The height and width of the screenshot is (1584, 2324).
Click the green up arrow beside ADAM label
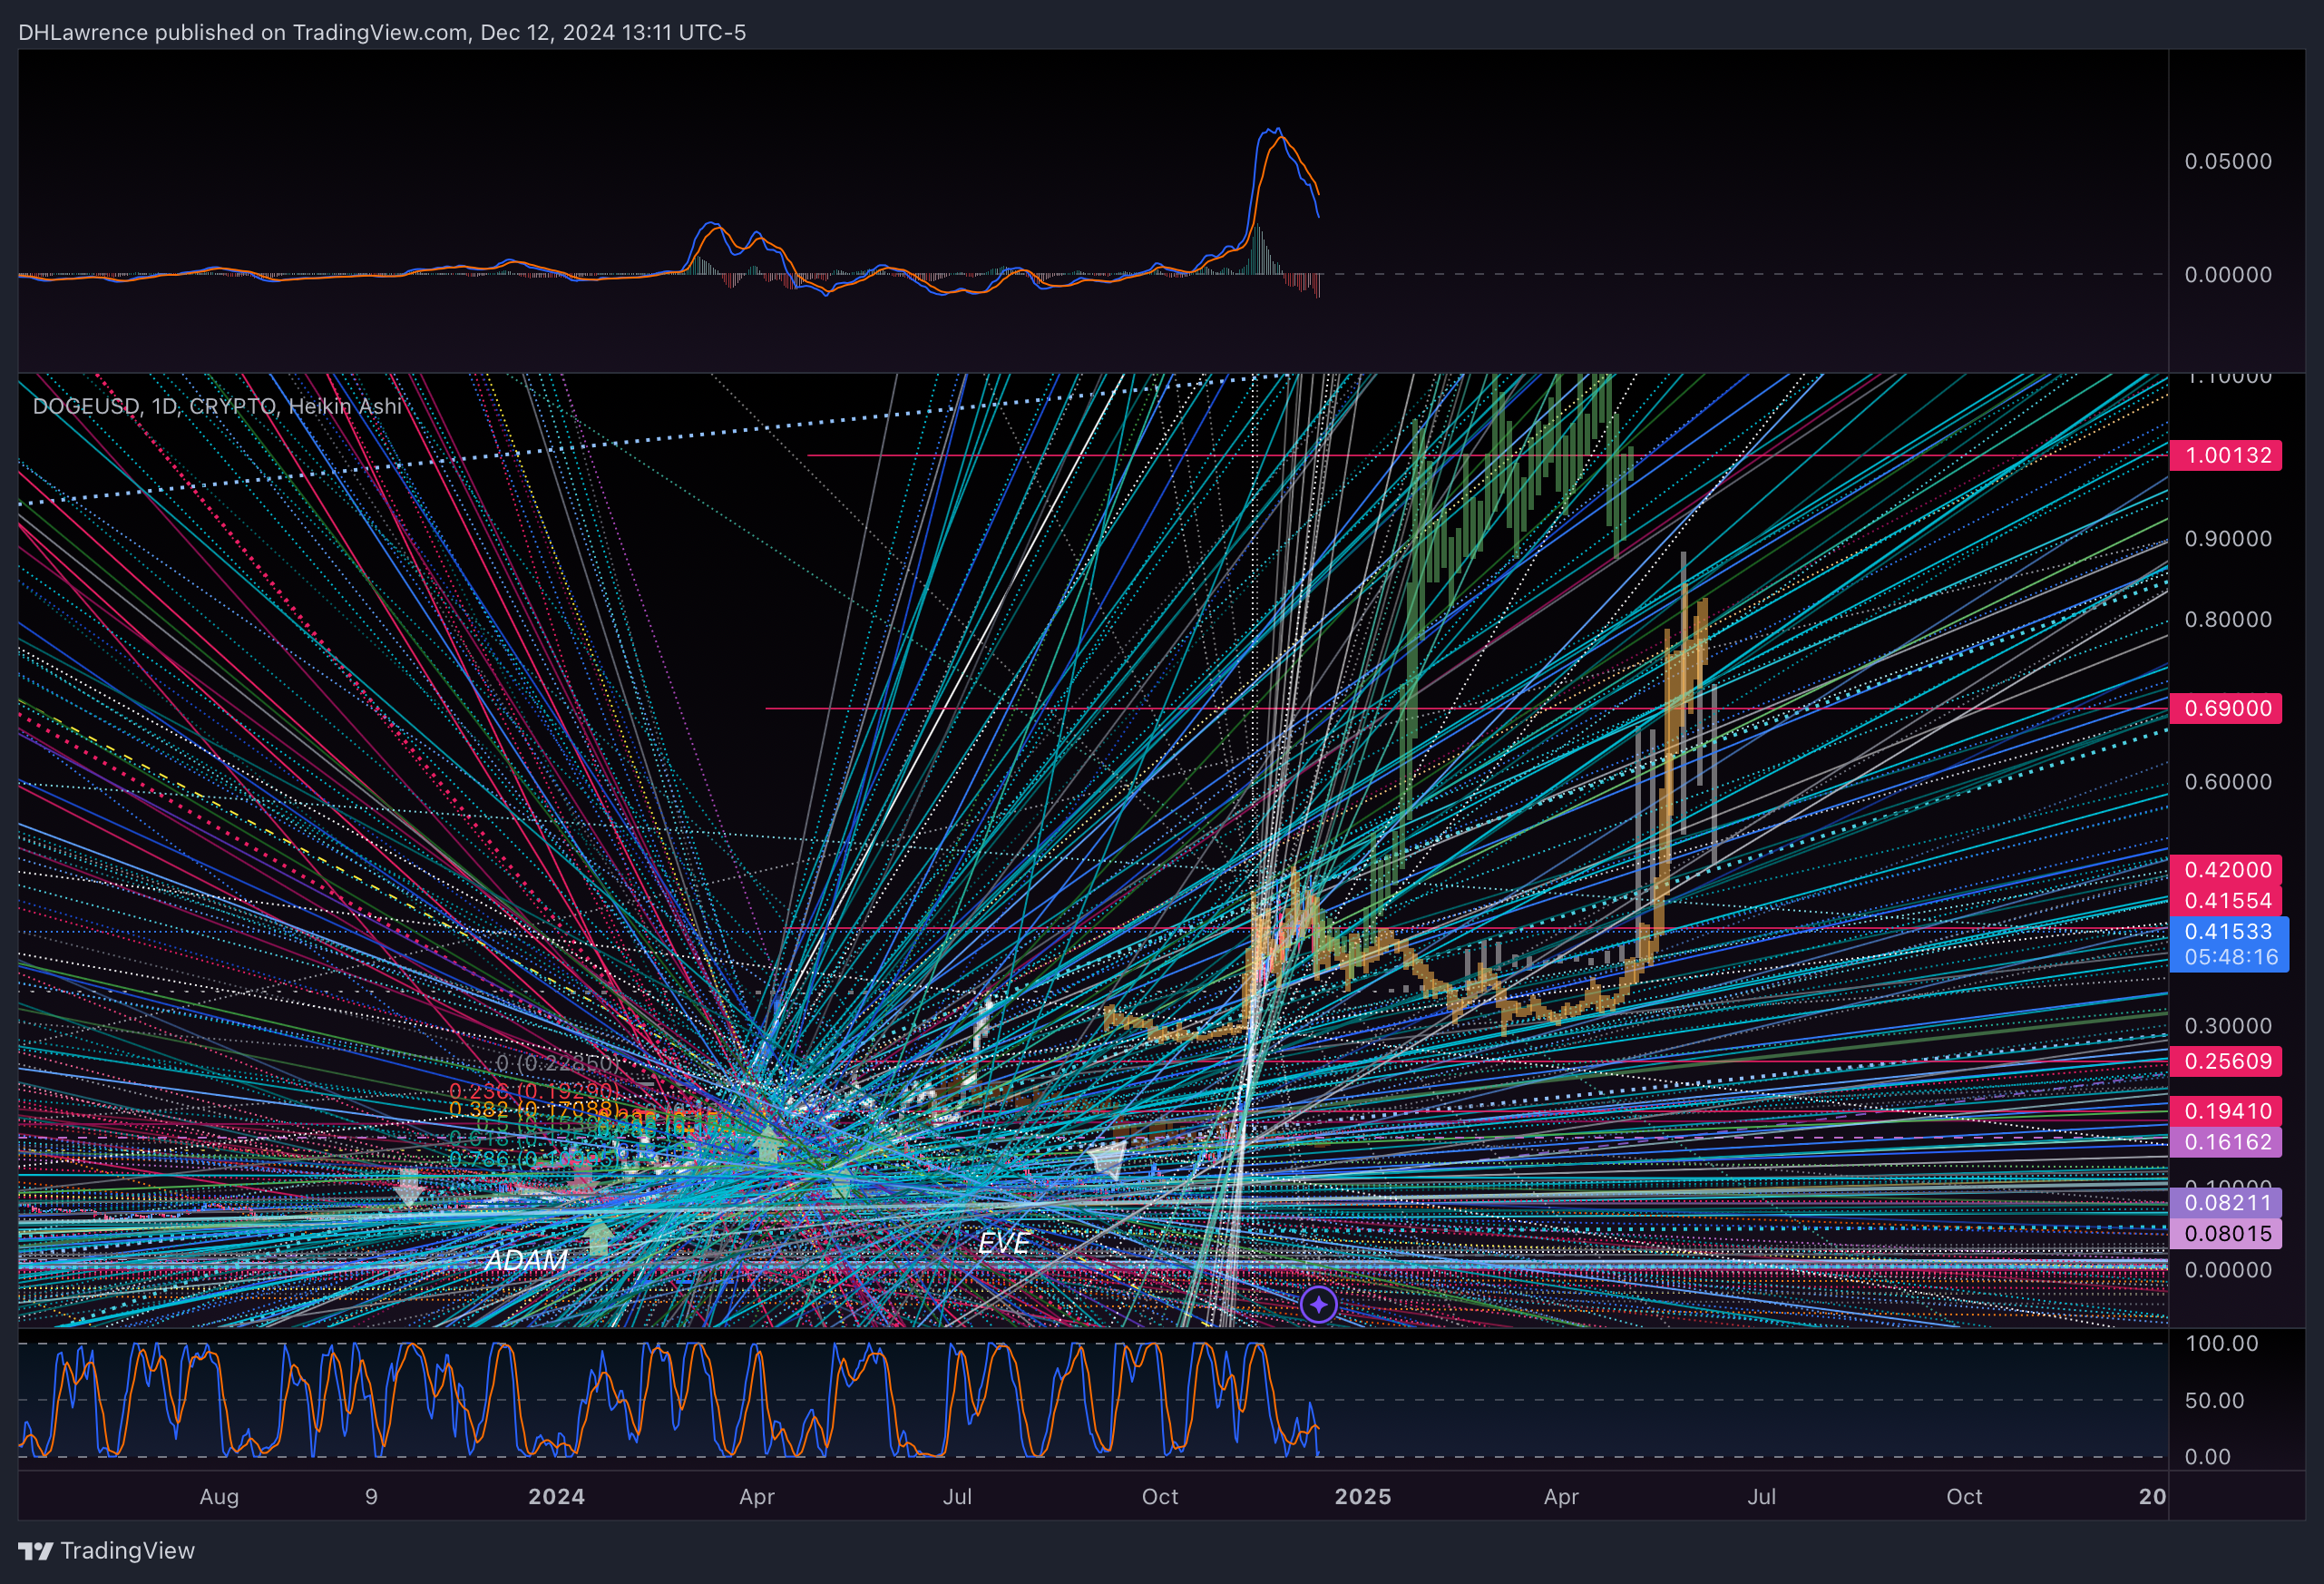pyautogui.click(x=598, y=1237)
